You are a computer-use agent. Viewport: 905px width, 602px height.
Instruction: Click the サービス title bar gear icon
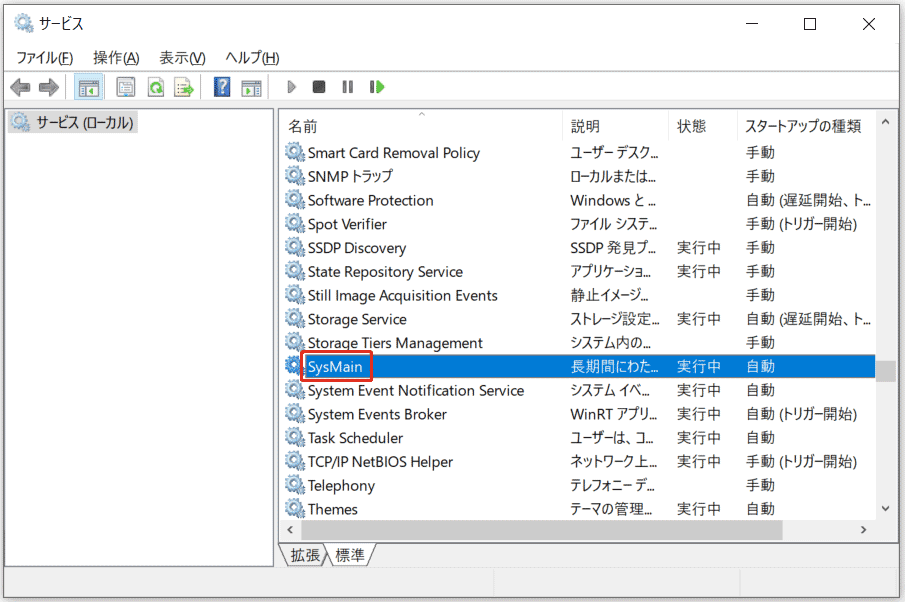24,23
